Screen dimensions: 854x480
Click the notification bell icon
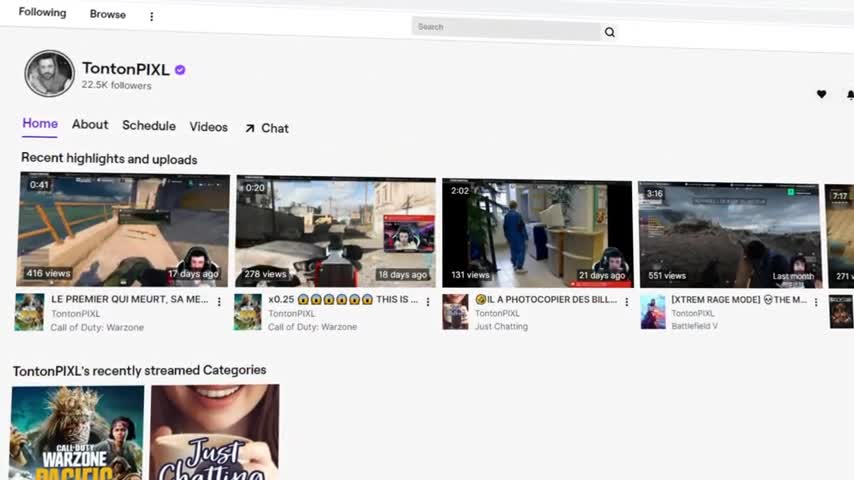click(850, 95)
